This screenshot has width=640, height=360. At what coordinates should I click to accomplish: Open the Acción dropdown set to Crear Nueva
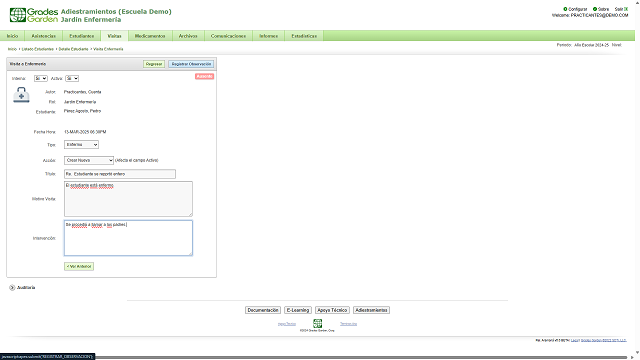click(x=89, y=160)
